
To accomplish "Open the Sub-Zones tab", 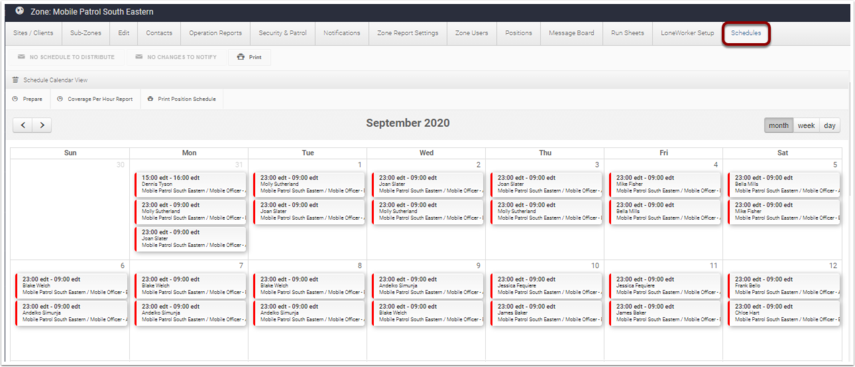I will 86,33.
